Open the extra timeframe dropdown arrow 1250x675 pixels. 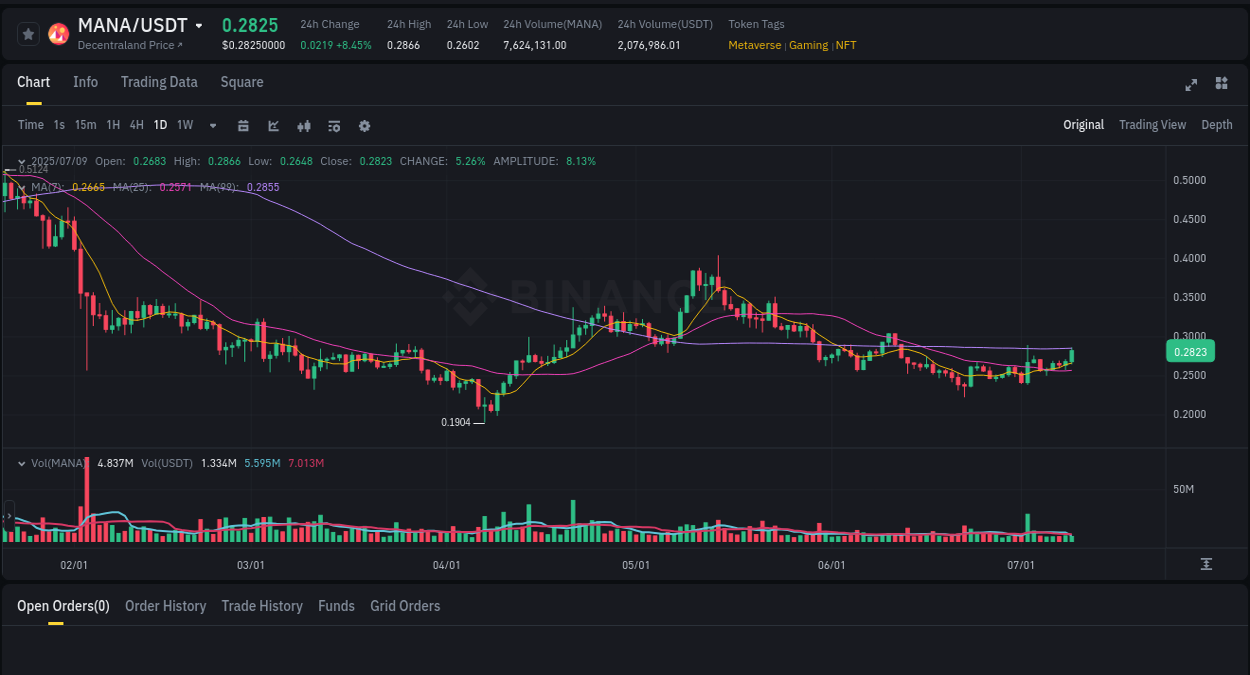click(212, 125)
